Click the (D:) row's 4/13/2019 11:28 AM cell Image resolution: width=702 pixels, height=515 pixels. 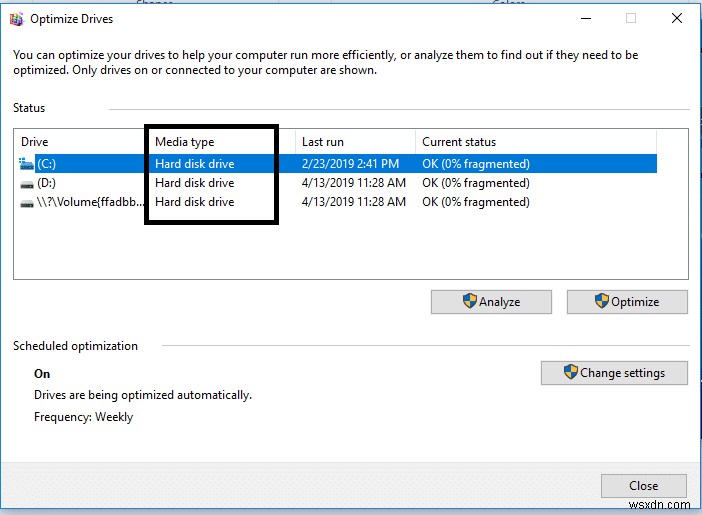(354, 183)
